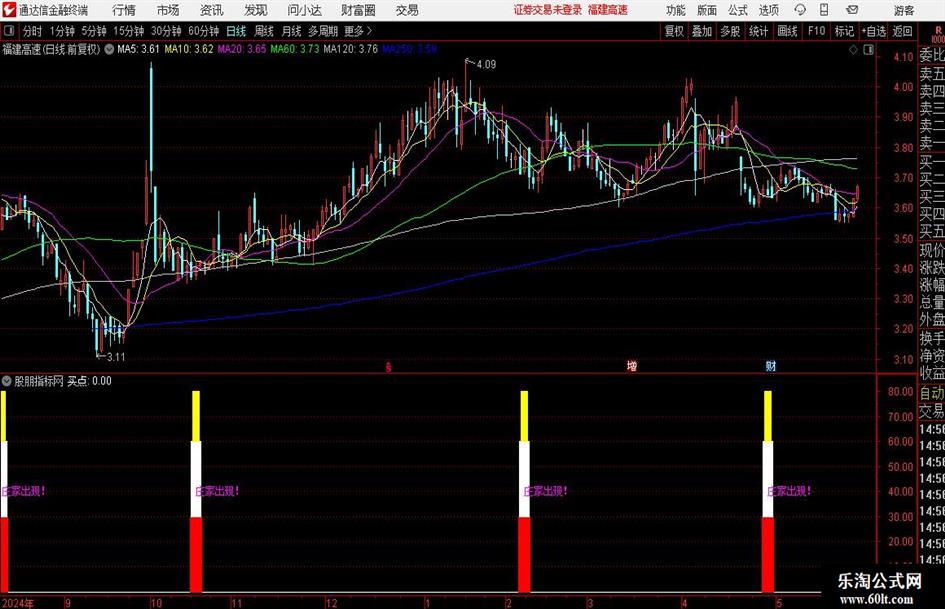Click the MA10: 3.62 value label
The image size is (945, 609).
[189, 49]
